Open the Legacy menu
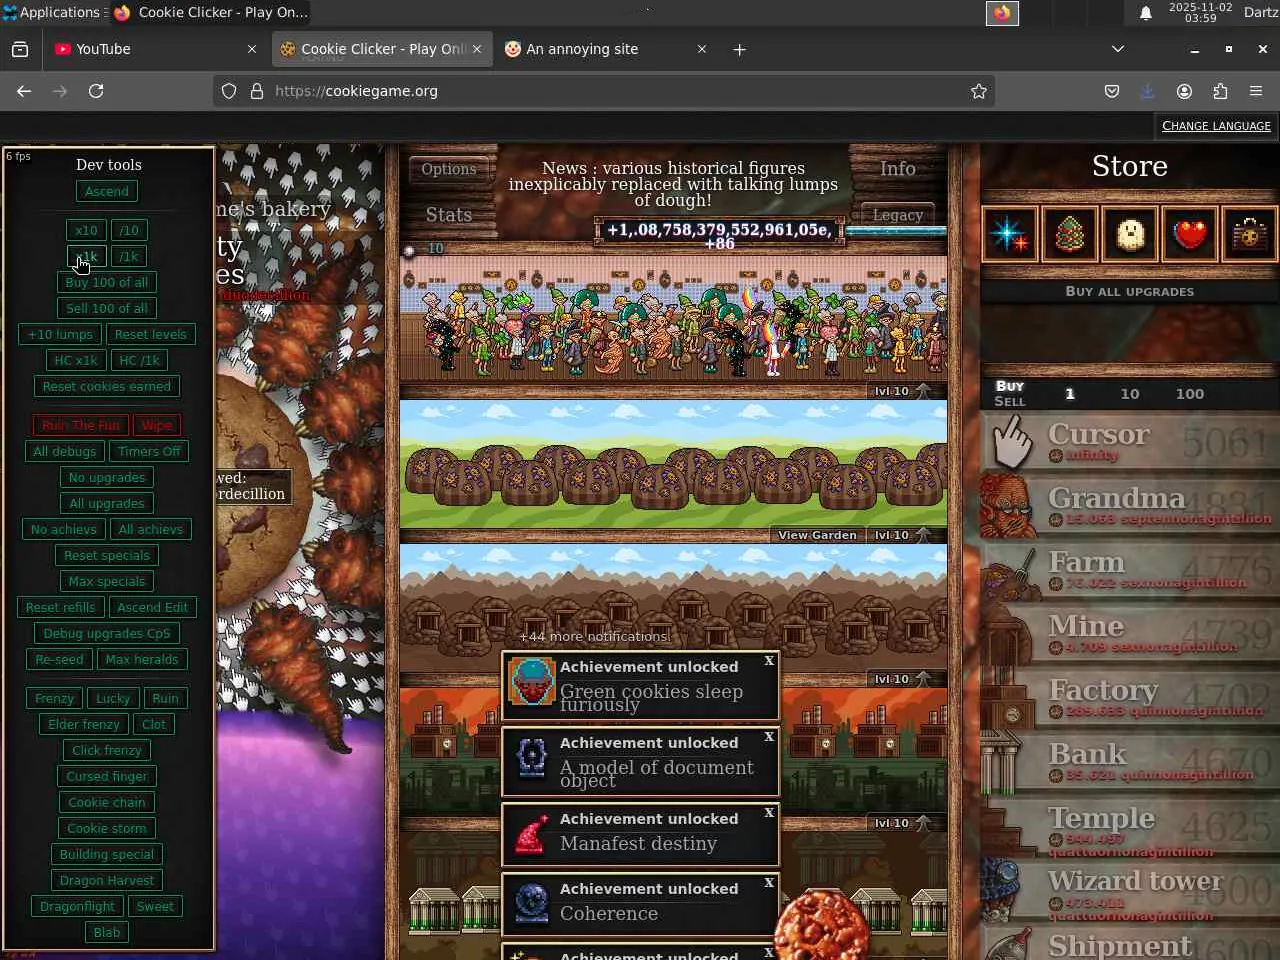1280x960 pixels. click(x=898, y=215)
